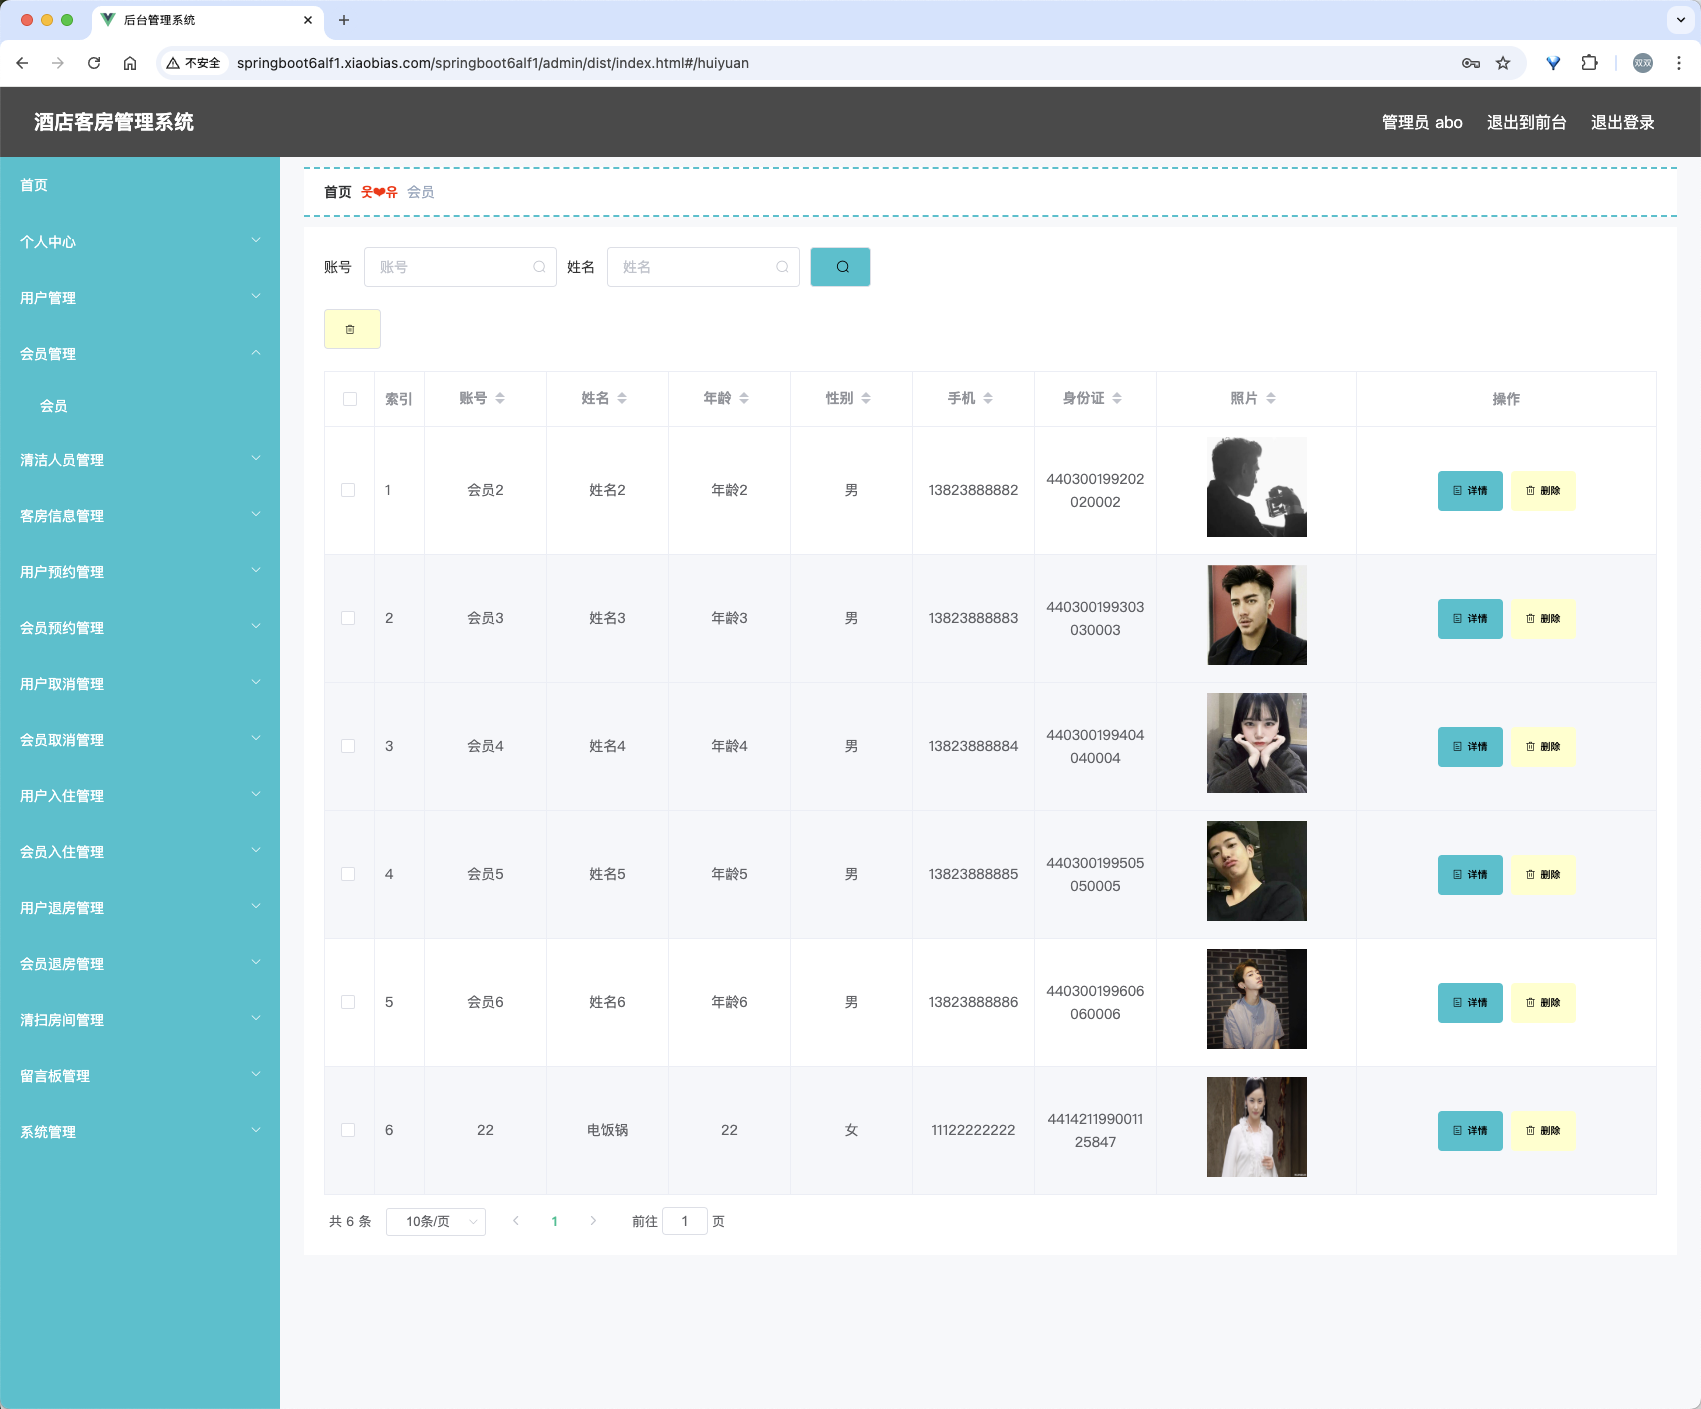Check the row checkbox for 会员4
Screen dimensions: 1701x1409
click(348, 746)
